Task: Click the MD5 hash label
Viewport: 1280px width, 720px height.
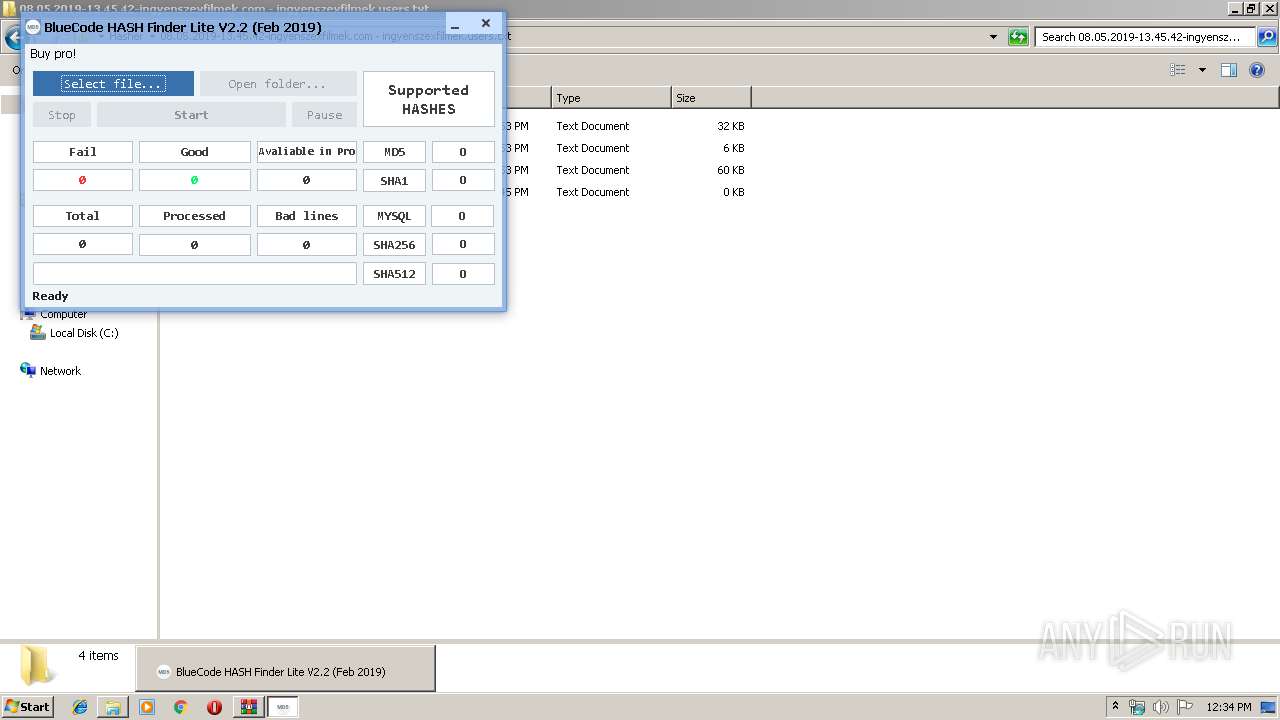Action: (394, 152)
